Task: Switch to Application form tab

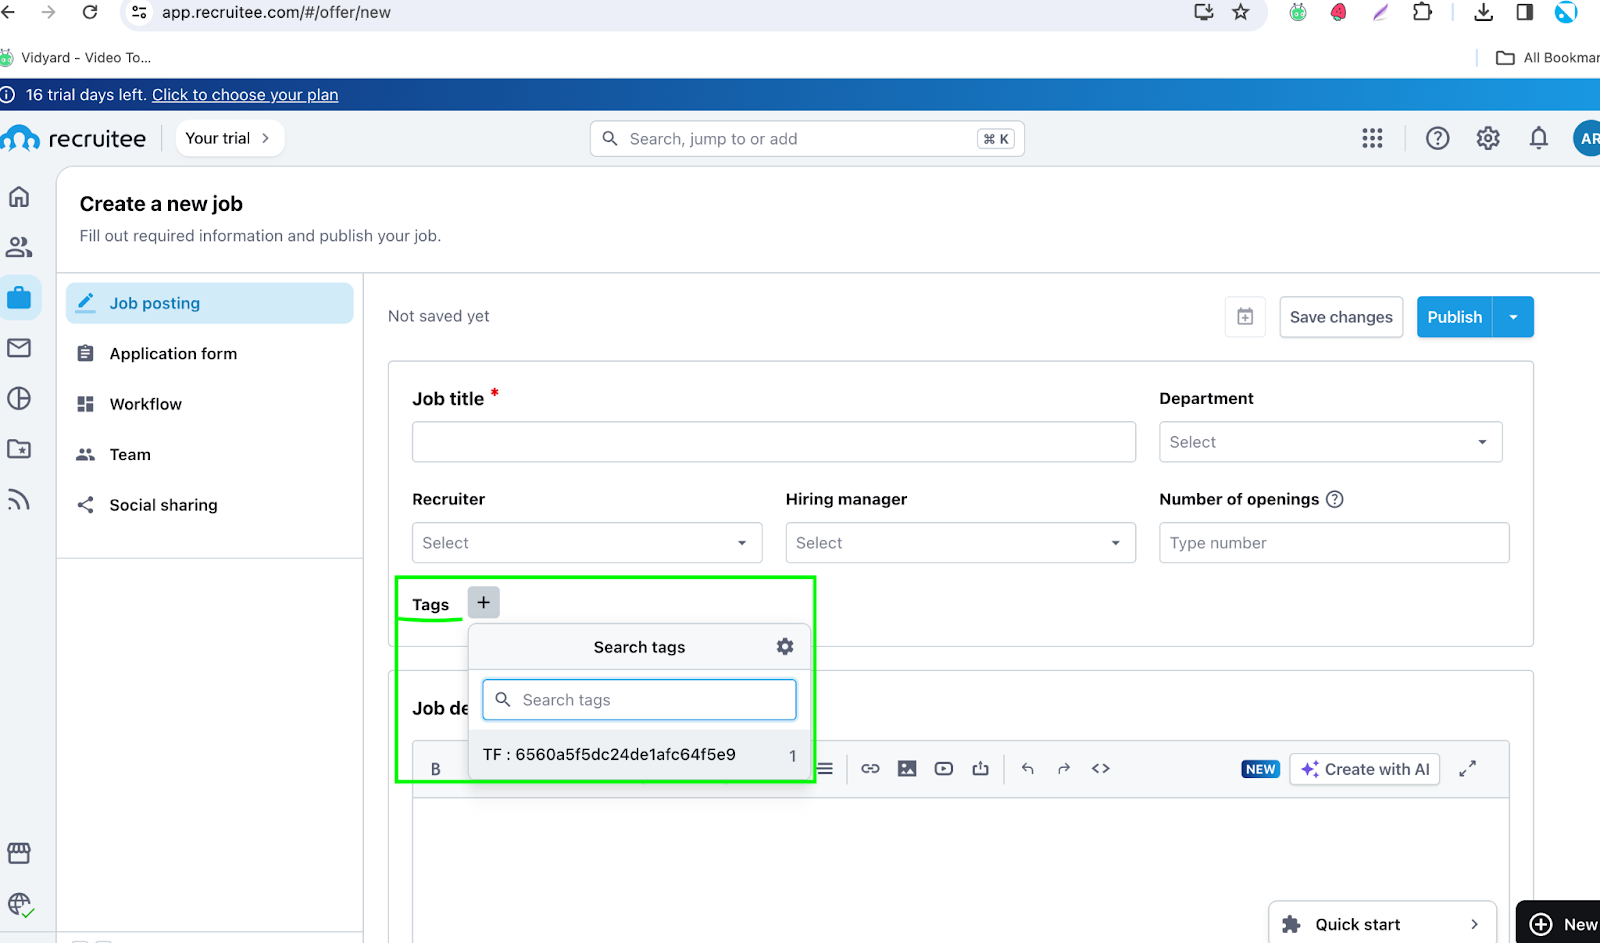Action: click(173, 354)
